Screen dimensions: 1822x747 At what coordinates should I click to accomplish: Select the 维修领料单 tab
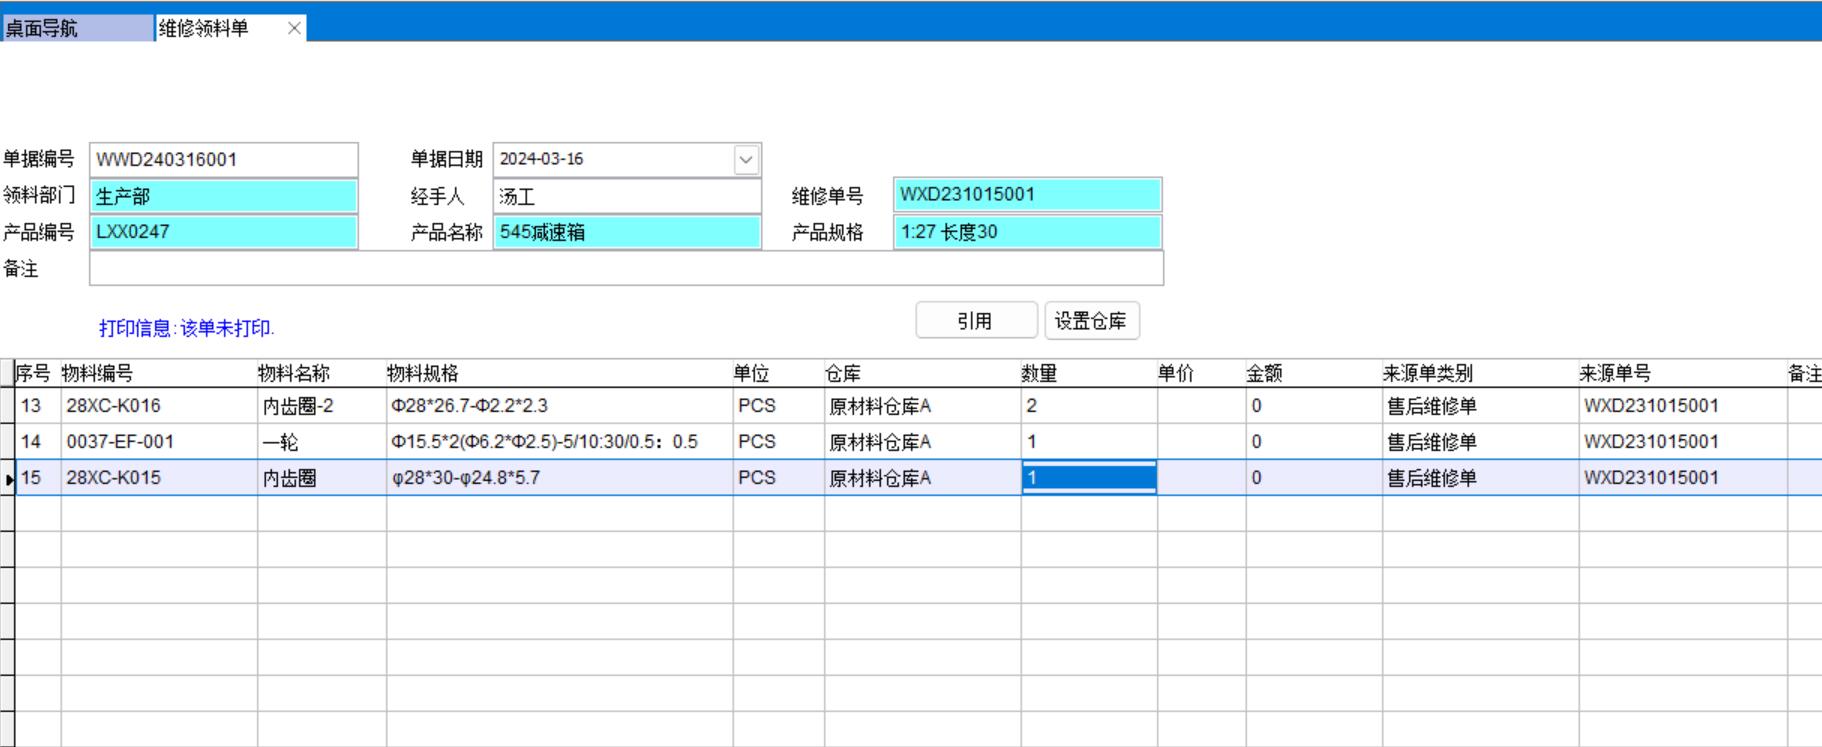(215, 28)
